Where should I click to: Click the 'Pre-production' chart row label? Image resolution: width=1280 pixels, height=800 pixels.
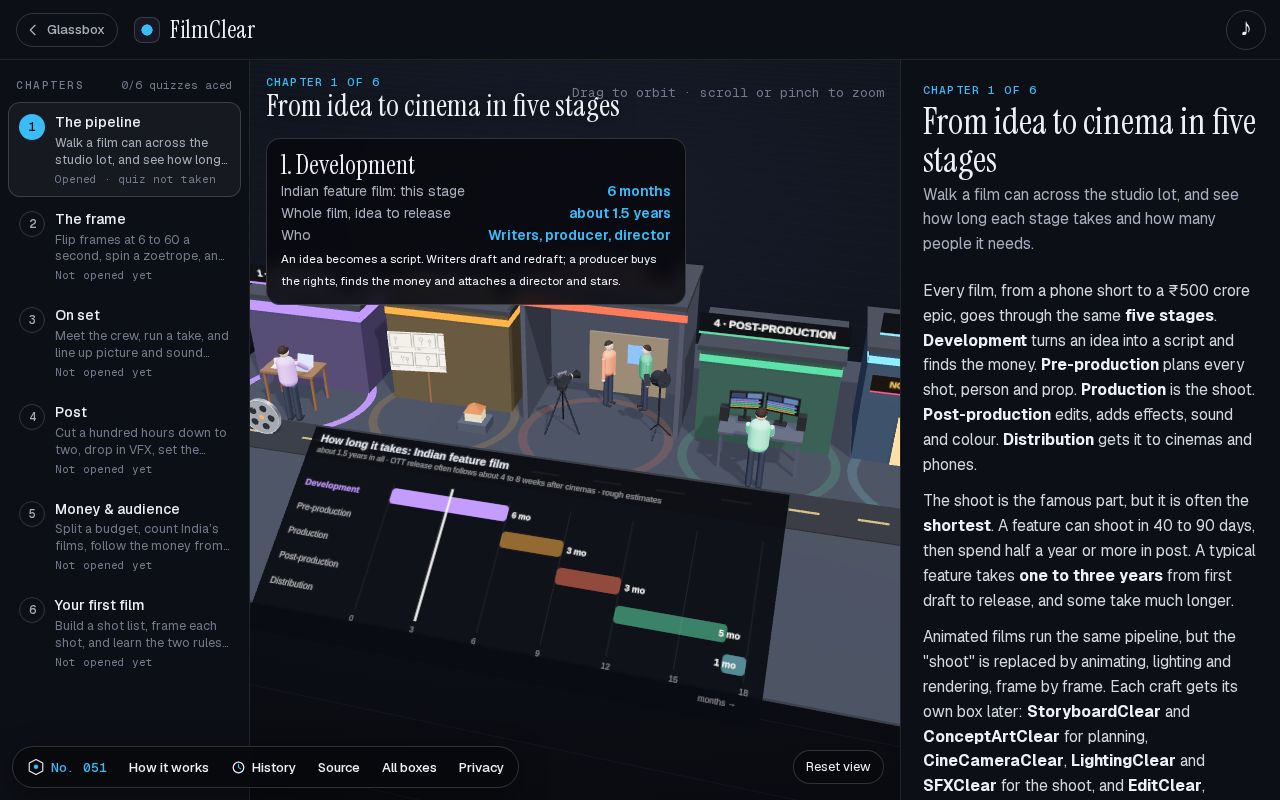324,510
